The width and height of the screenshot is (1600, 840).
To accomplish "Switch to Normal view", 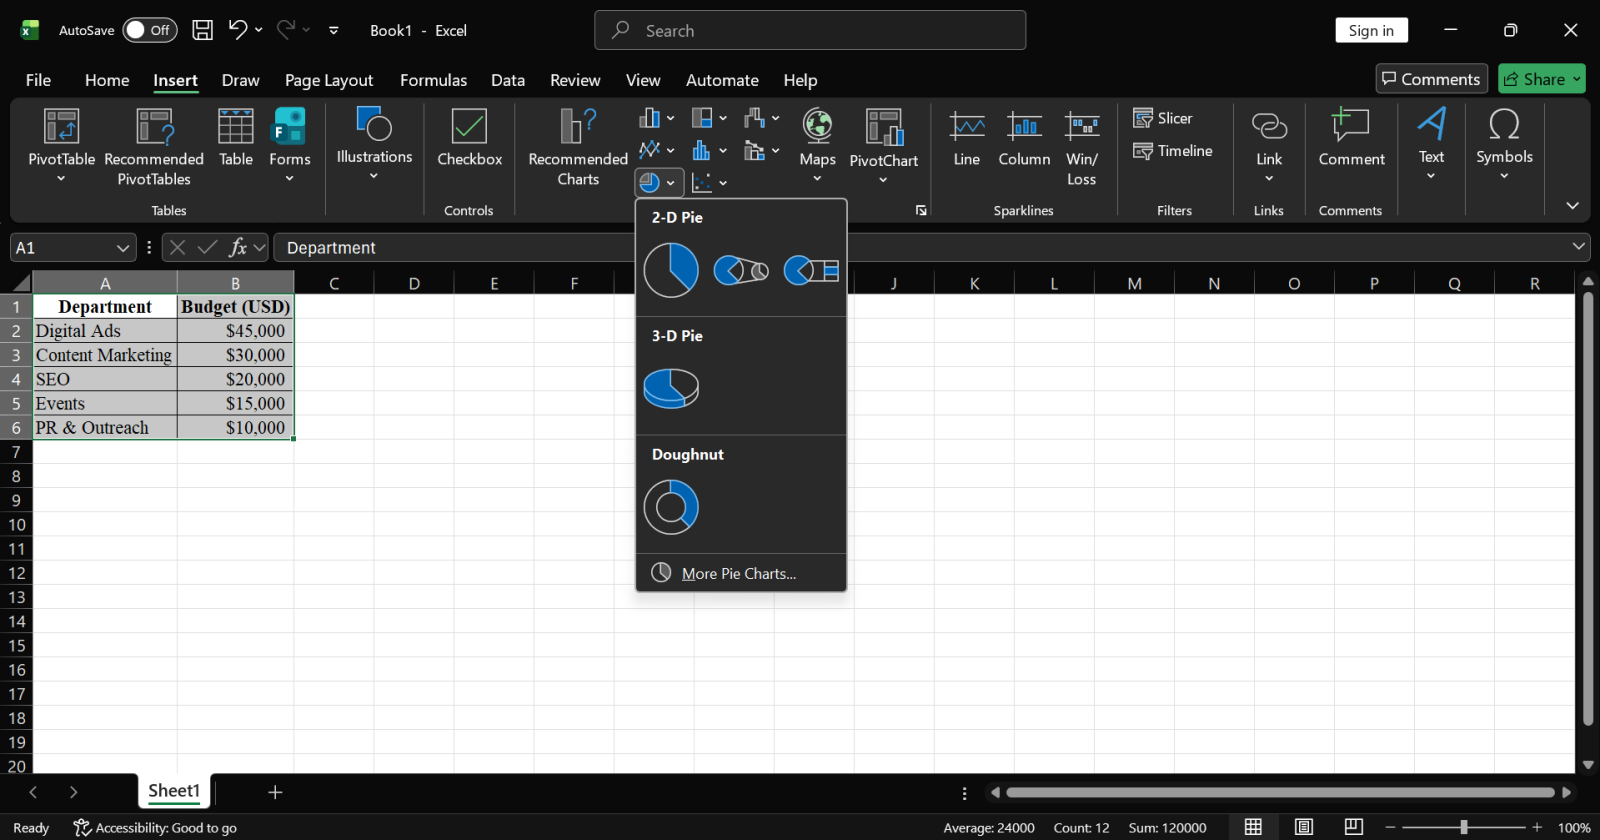I will click(x=1253, y=827).
